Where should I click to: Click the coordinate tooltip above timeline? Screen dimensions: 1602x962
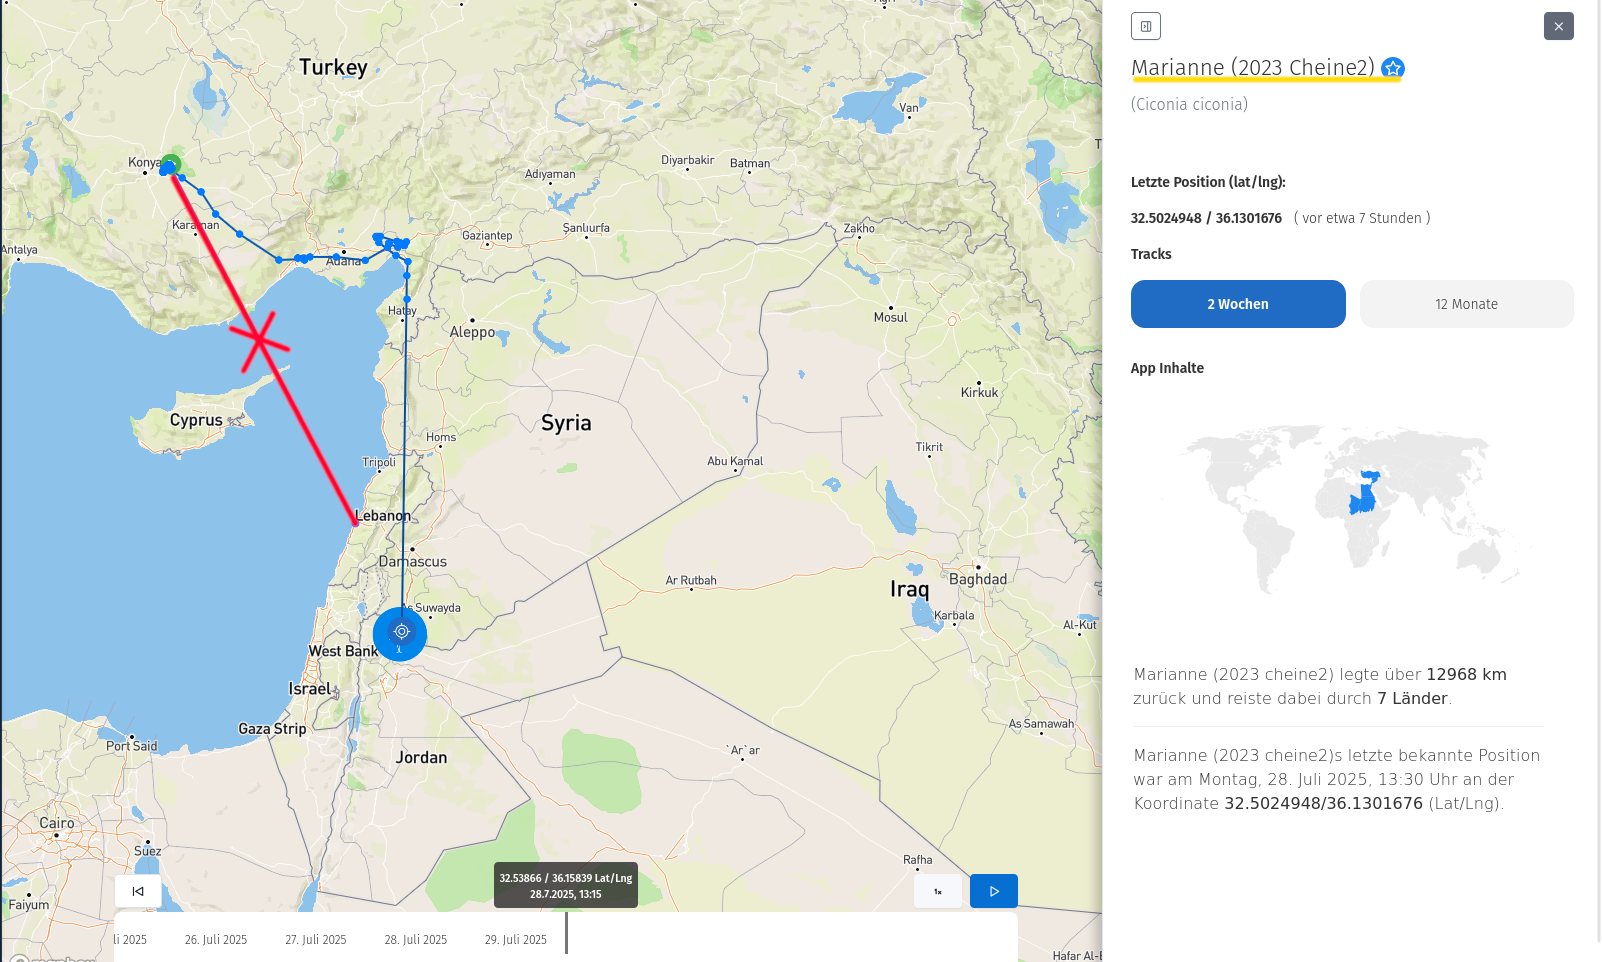pos(566,885)
